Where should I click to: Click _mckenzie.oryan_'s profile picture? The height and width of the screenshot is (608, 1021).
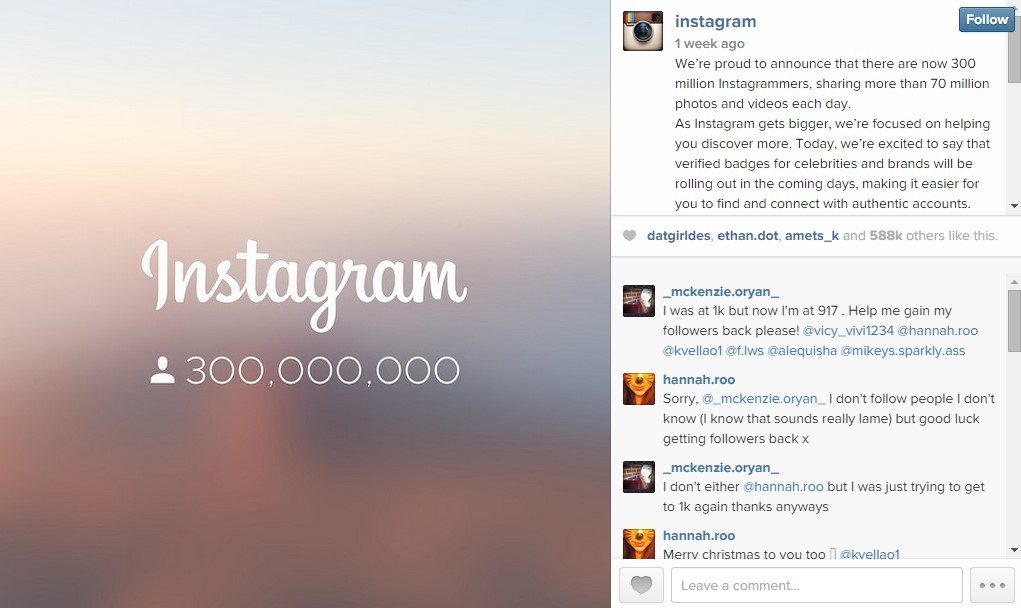(639, 301)
